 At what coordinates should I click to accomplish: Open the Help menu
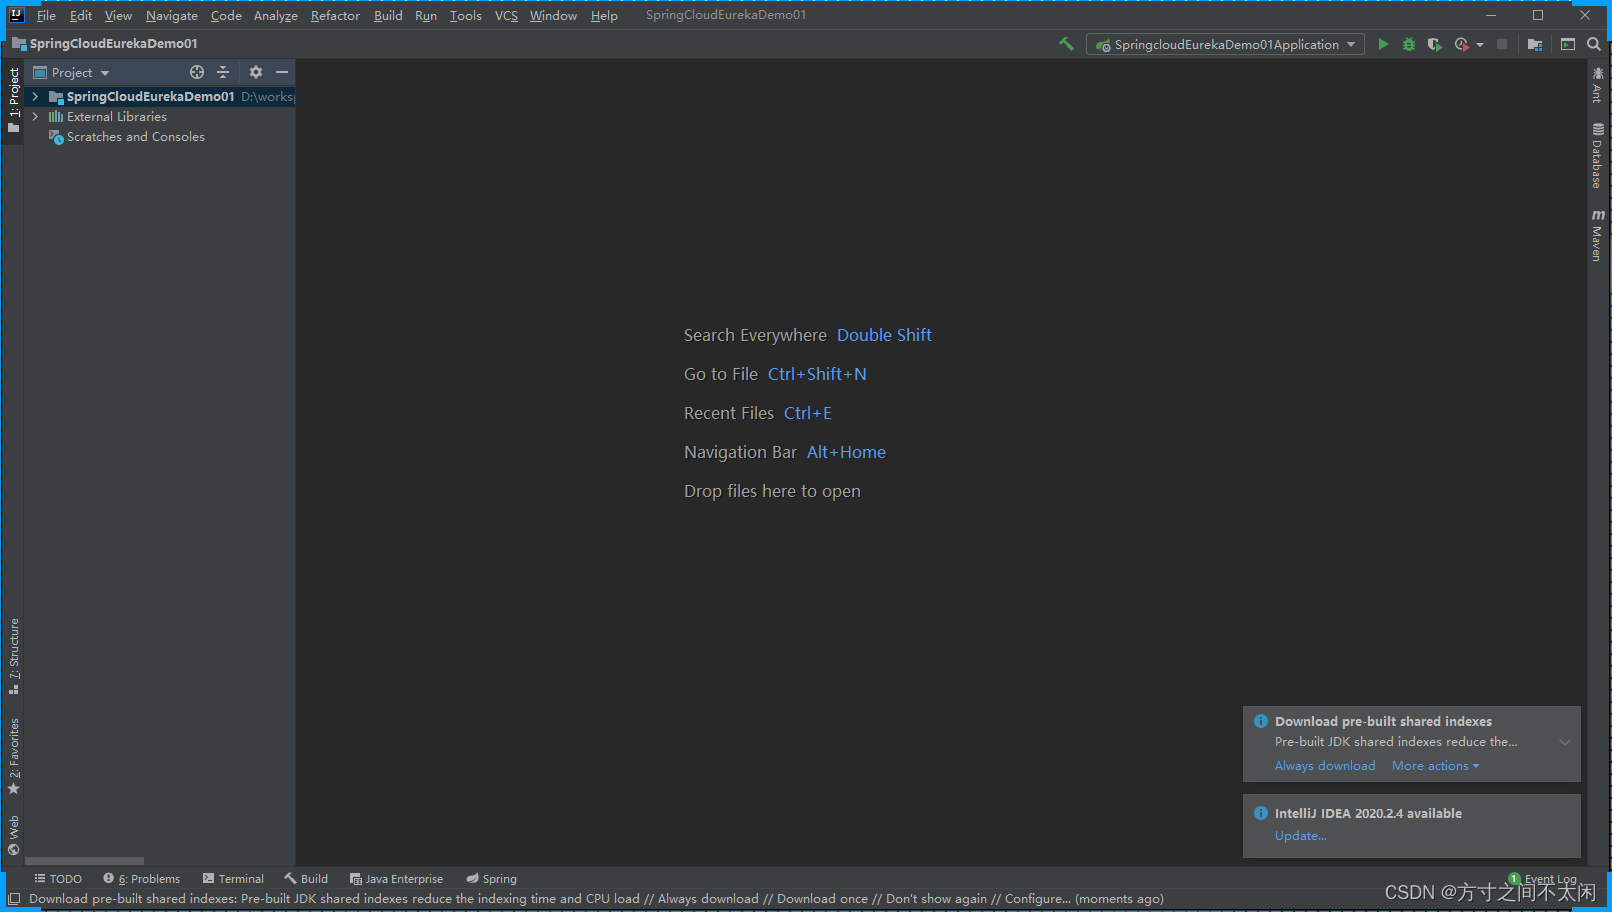point(604,15)
